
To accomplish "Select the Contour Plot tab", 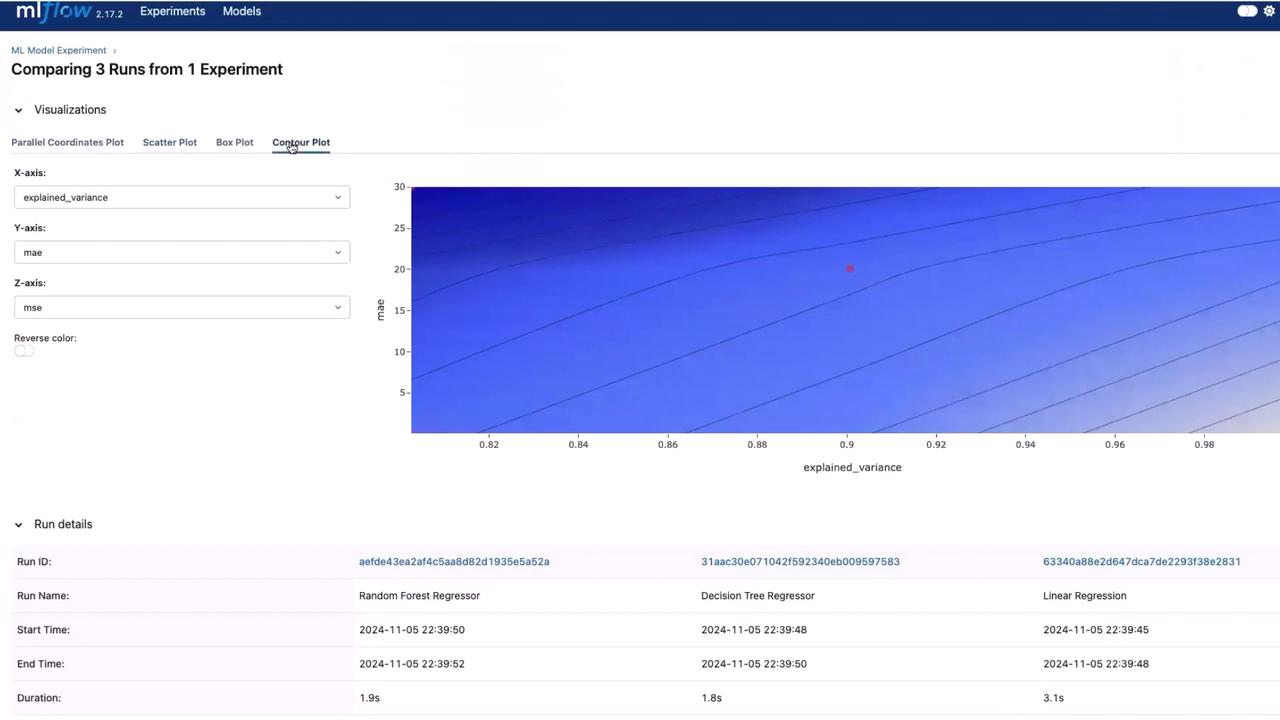I will tap(301, 142).
